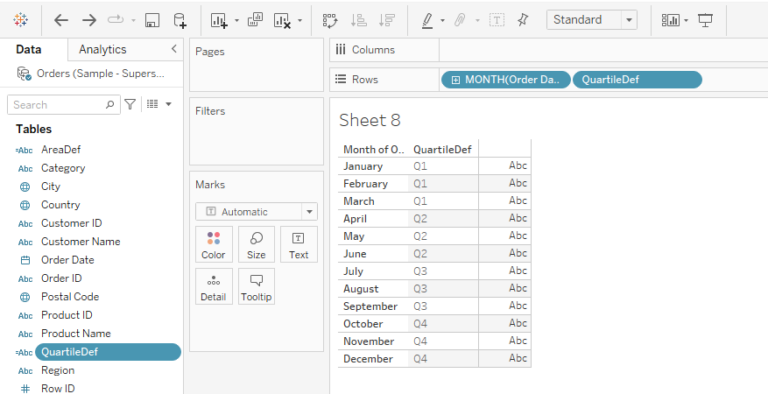Click the New Worksheet chart icon

tap(219, 20)
